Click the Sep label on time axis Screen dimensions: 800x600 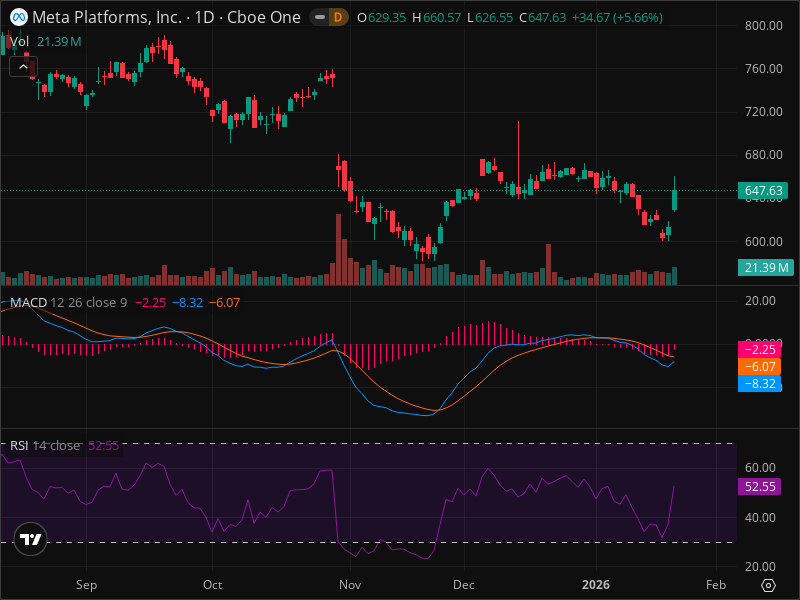point(86,585)
